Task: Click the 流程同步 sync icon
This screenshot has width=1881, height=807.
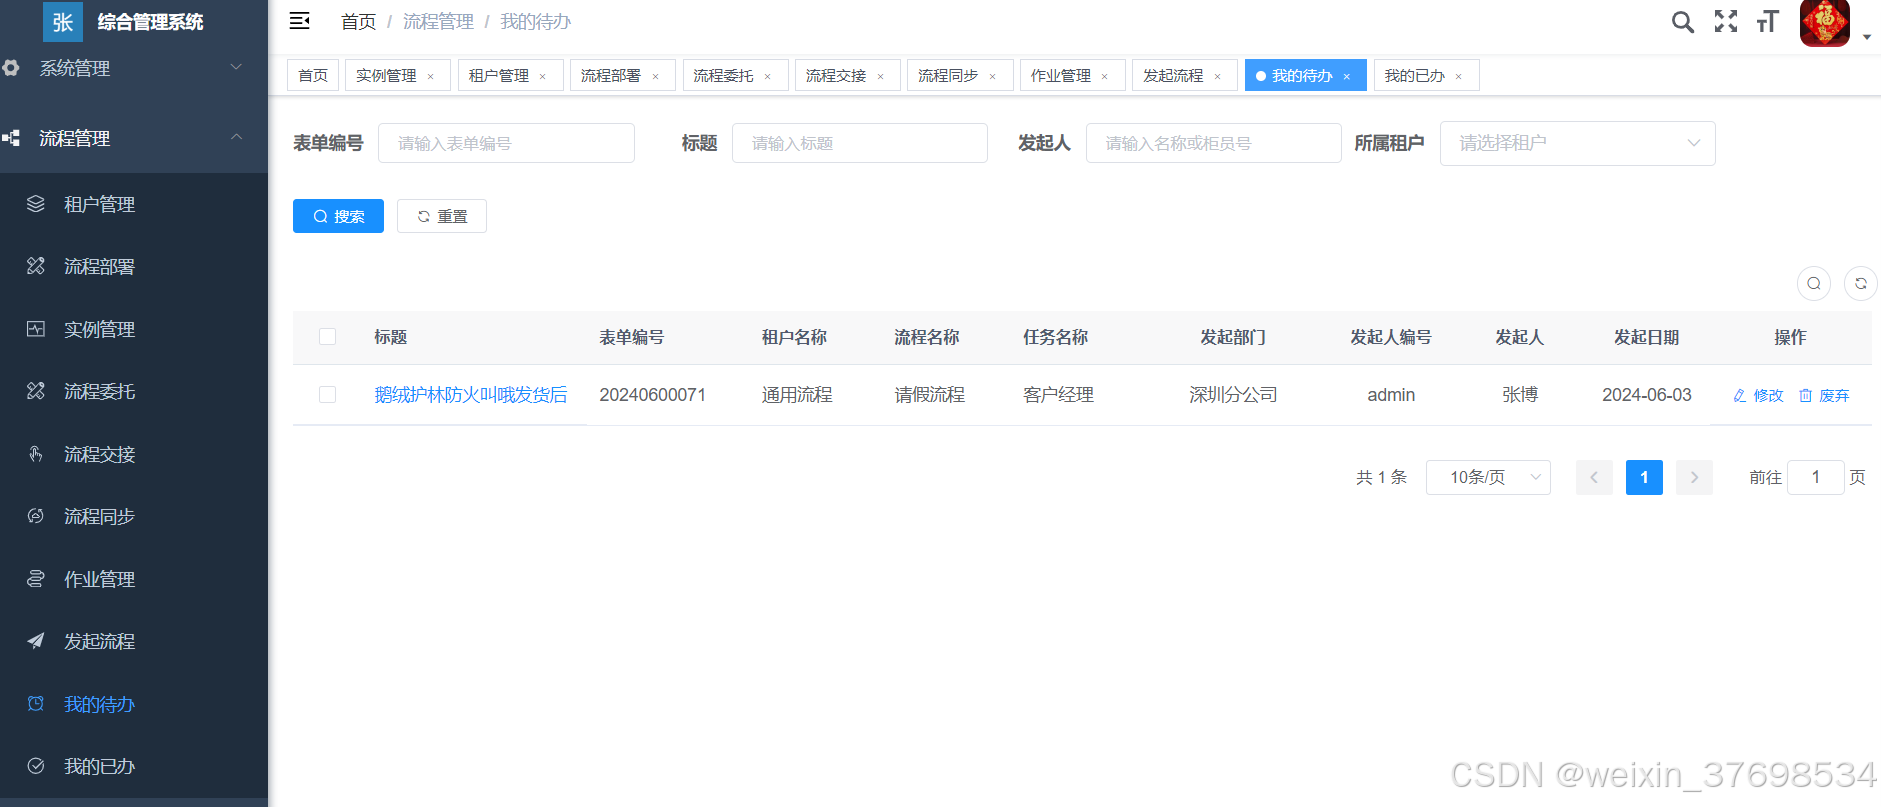Action: click(x=36, y=516)
